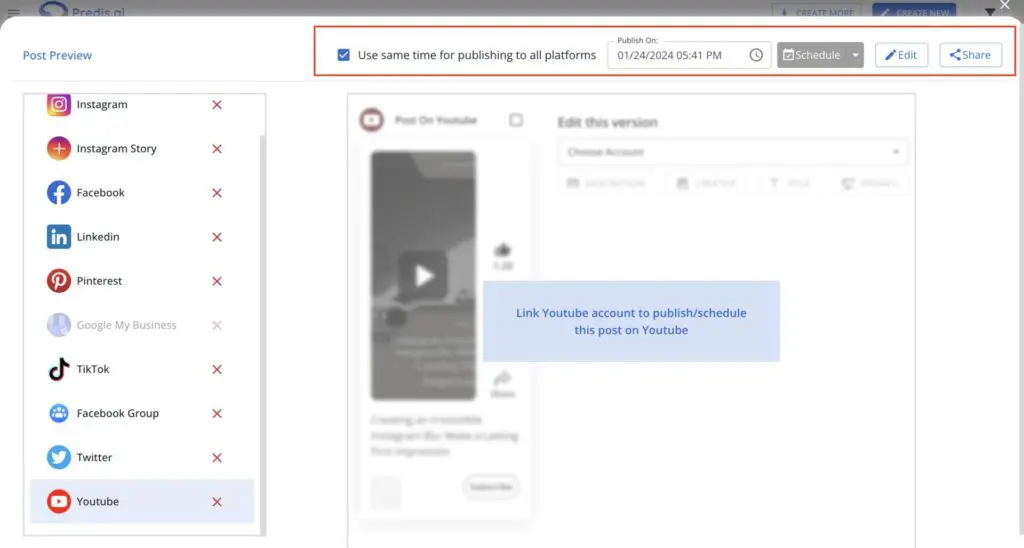Select the Linkedin row label
The image size is (1024, 548).
98,237
